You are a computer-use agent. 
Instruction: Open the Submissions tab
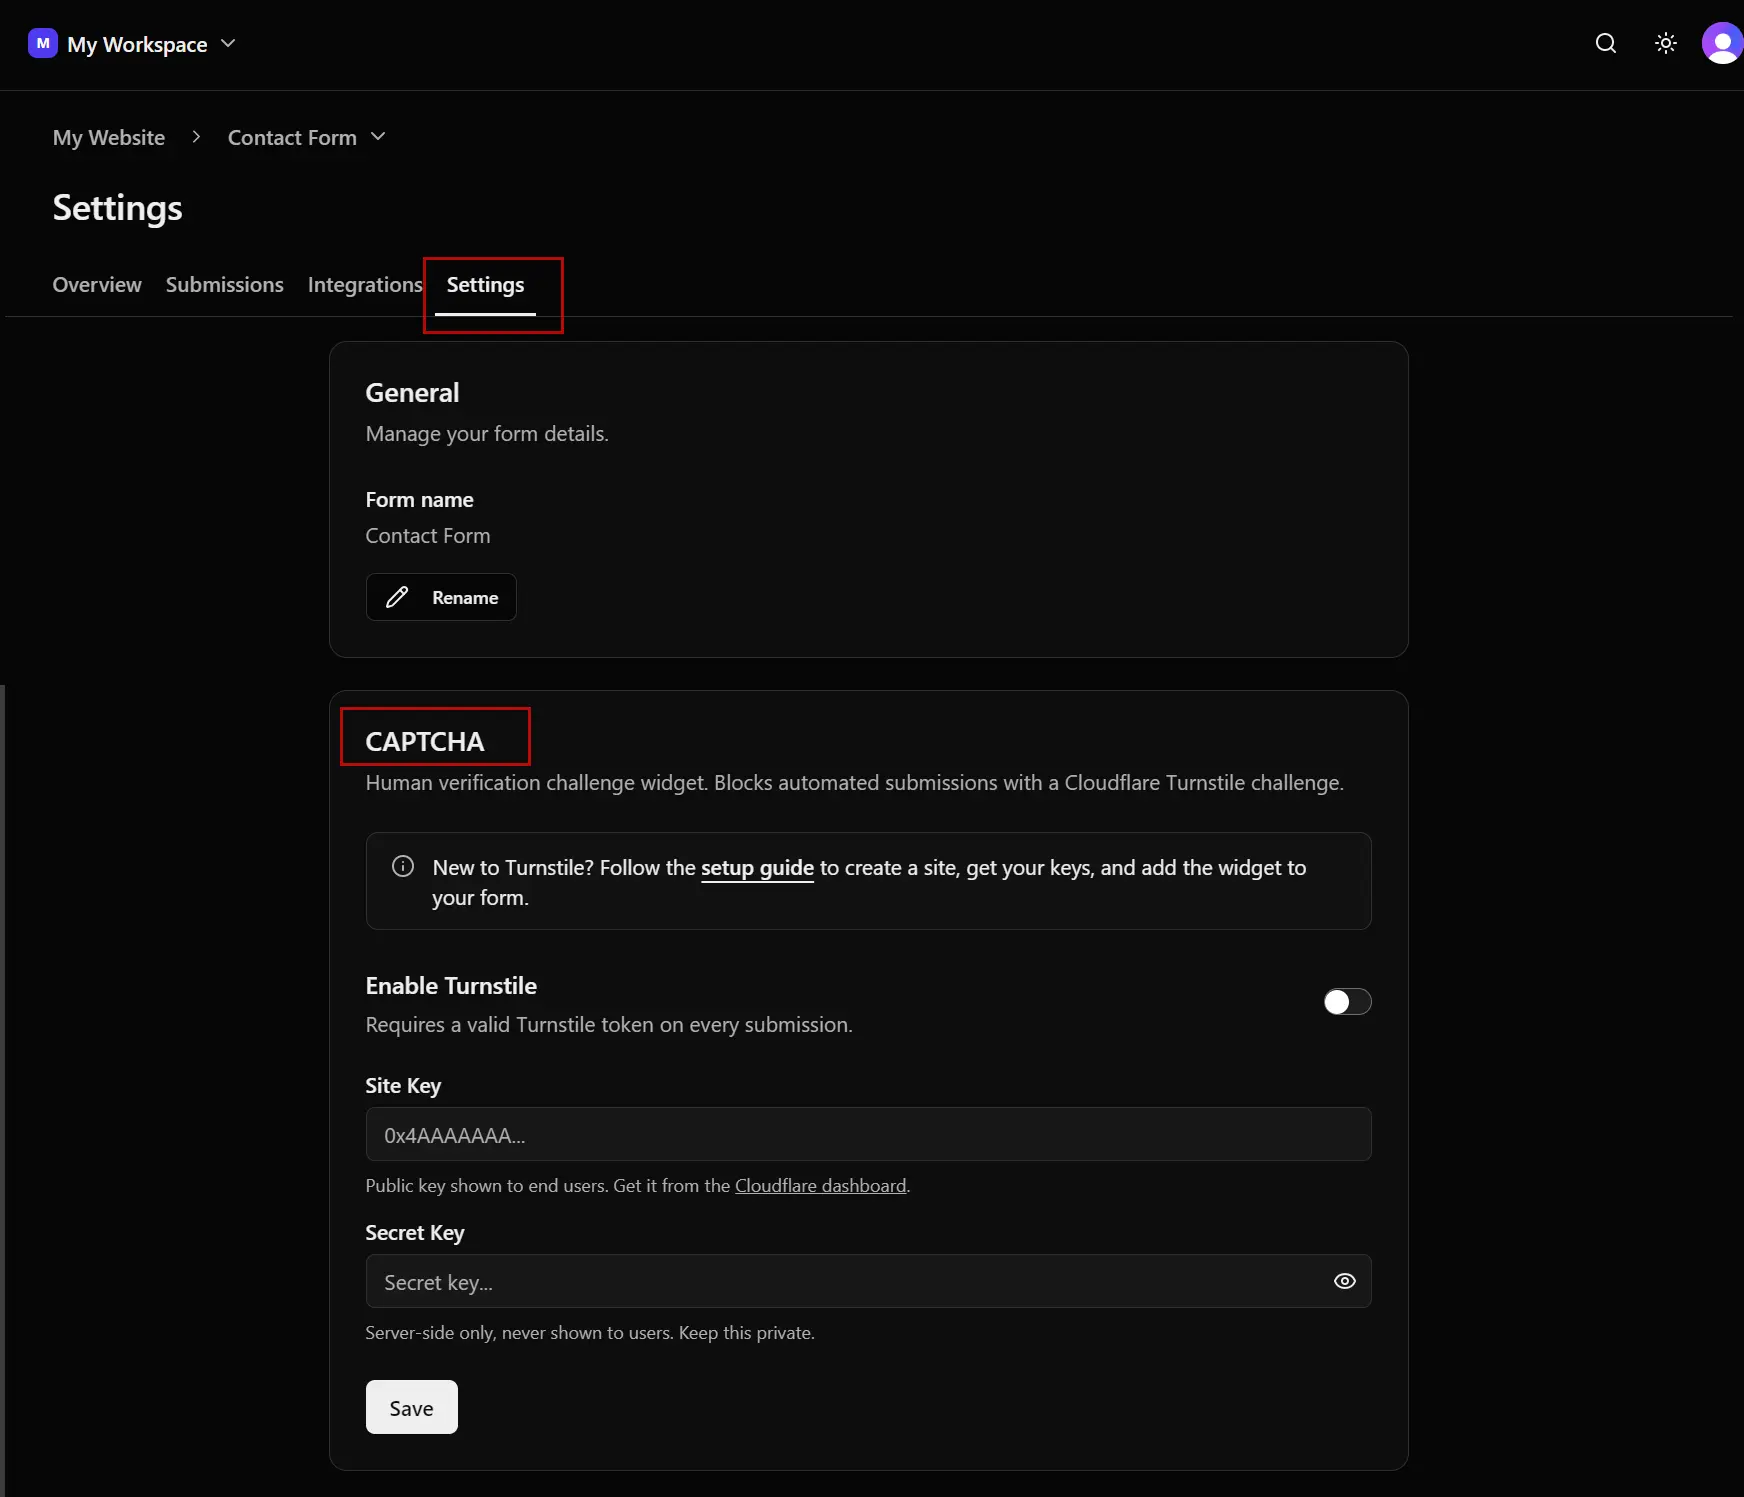click(224, 285)
